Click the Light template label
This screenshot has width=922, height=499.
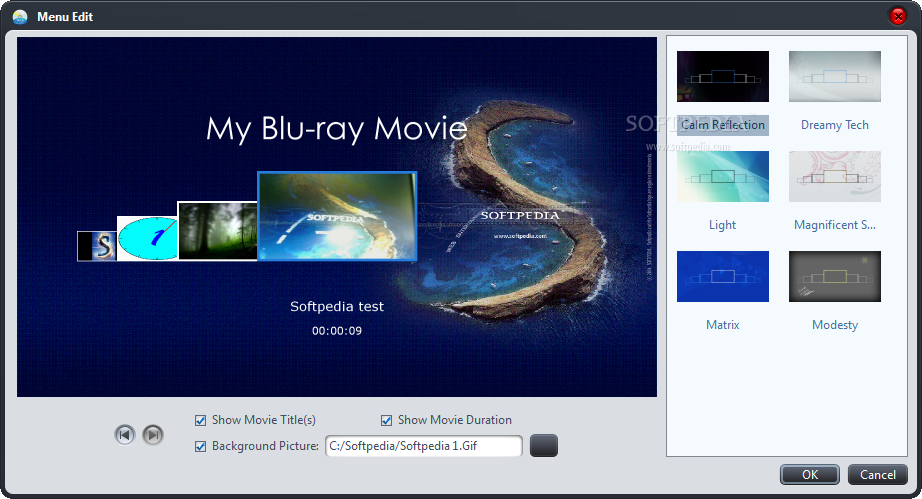coord(723,225)
